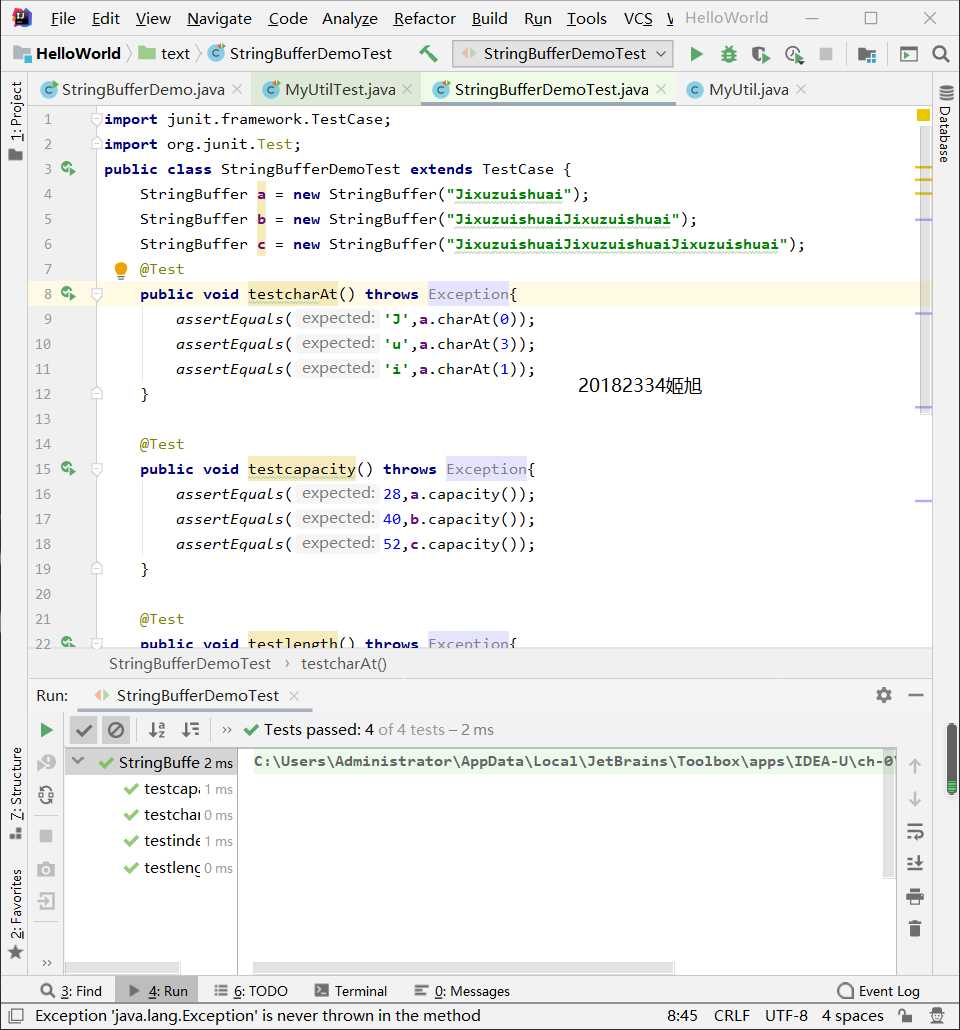The image size is (960, 1030).
Task: Open the Refactor menu
Action: click(424, 18)
